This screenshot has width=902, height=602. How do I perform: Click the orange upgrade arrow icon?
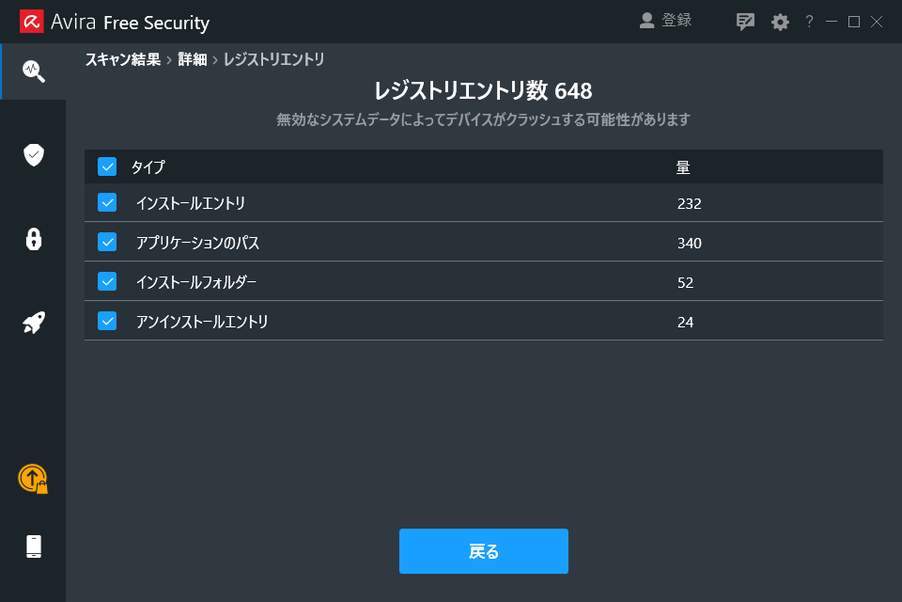coord(33,479)
